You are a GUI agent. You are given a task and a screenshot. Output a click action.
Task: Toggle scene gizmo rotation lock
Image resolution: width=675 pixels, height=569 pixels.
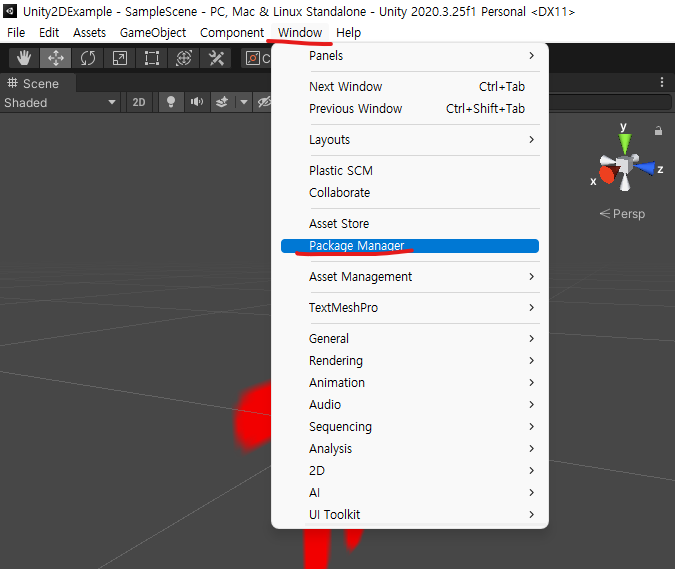[x=658, y=130]
